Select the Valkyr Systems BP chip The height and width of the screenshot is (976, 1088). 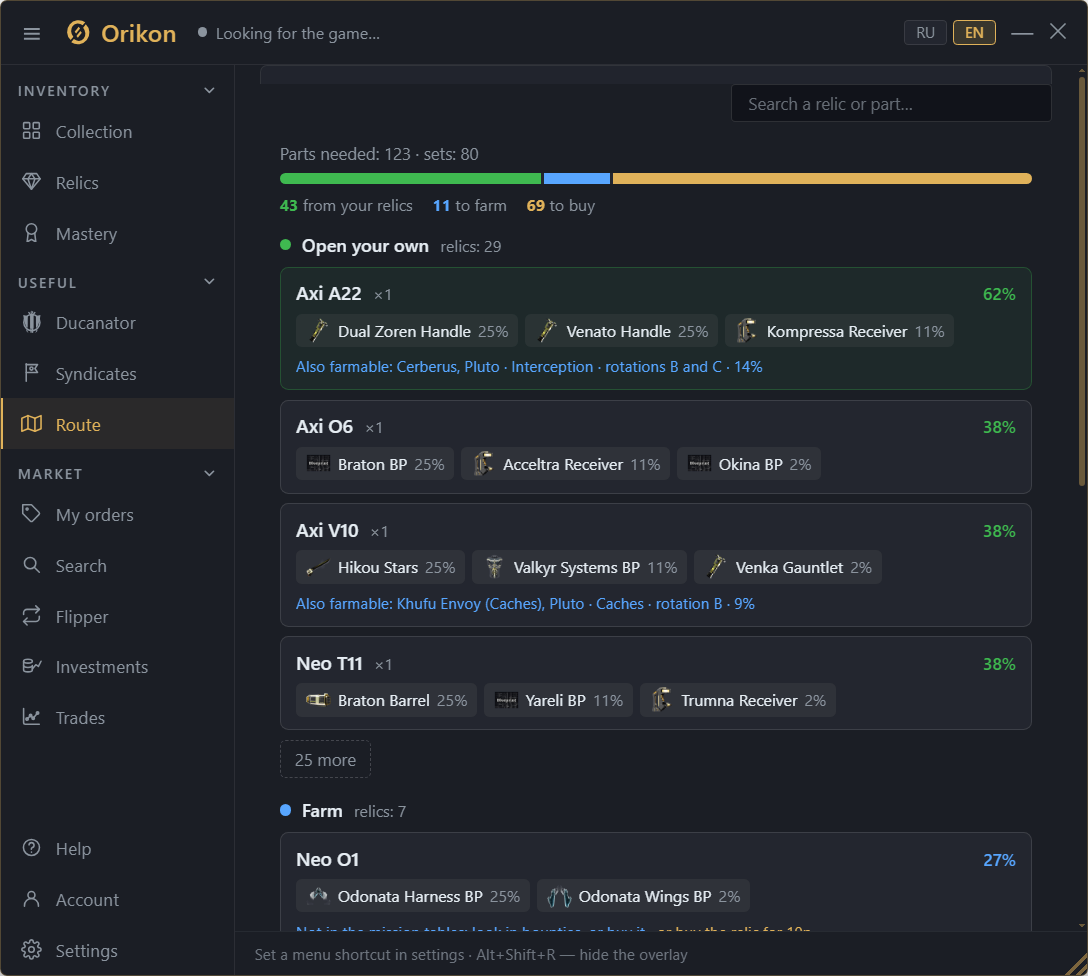click(579, 567)
